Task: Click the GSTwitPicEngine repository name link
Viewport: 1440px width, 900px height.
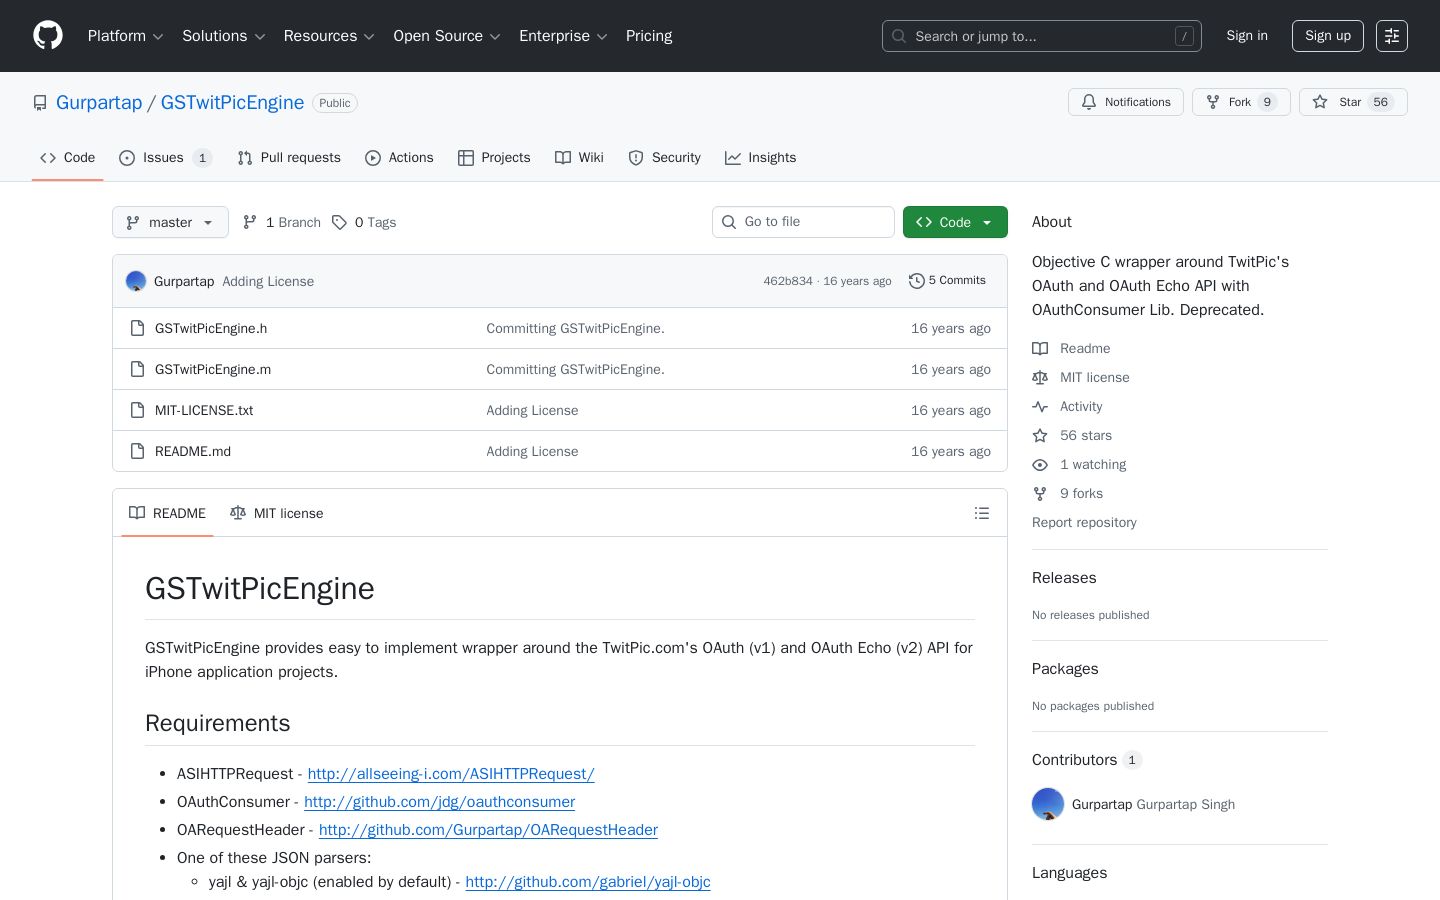Action: [232, 103]
